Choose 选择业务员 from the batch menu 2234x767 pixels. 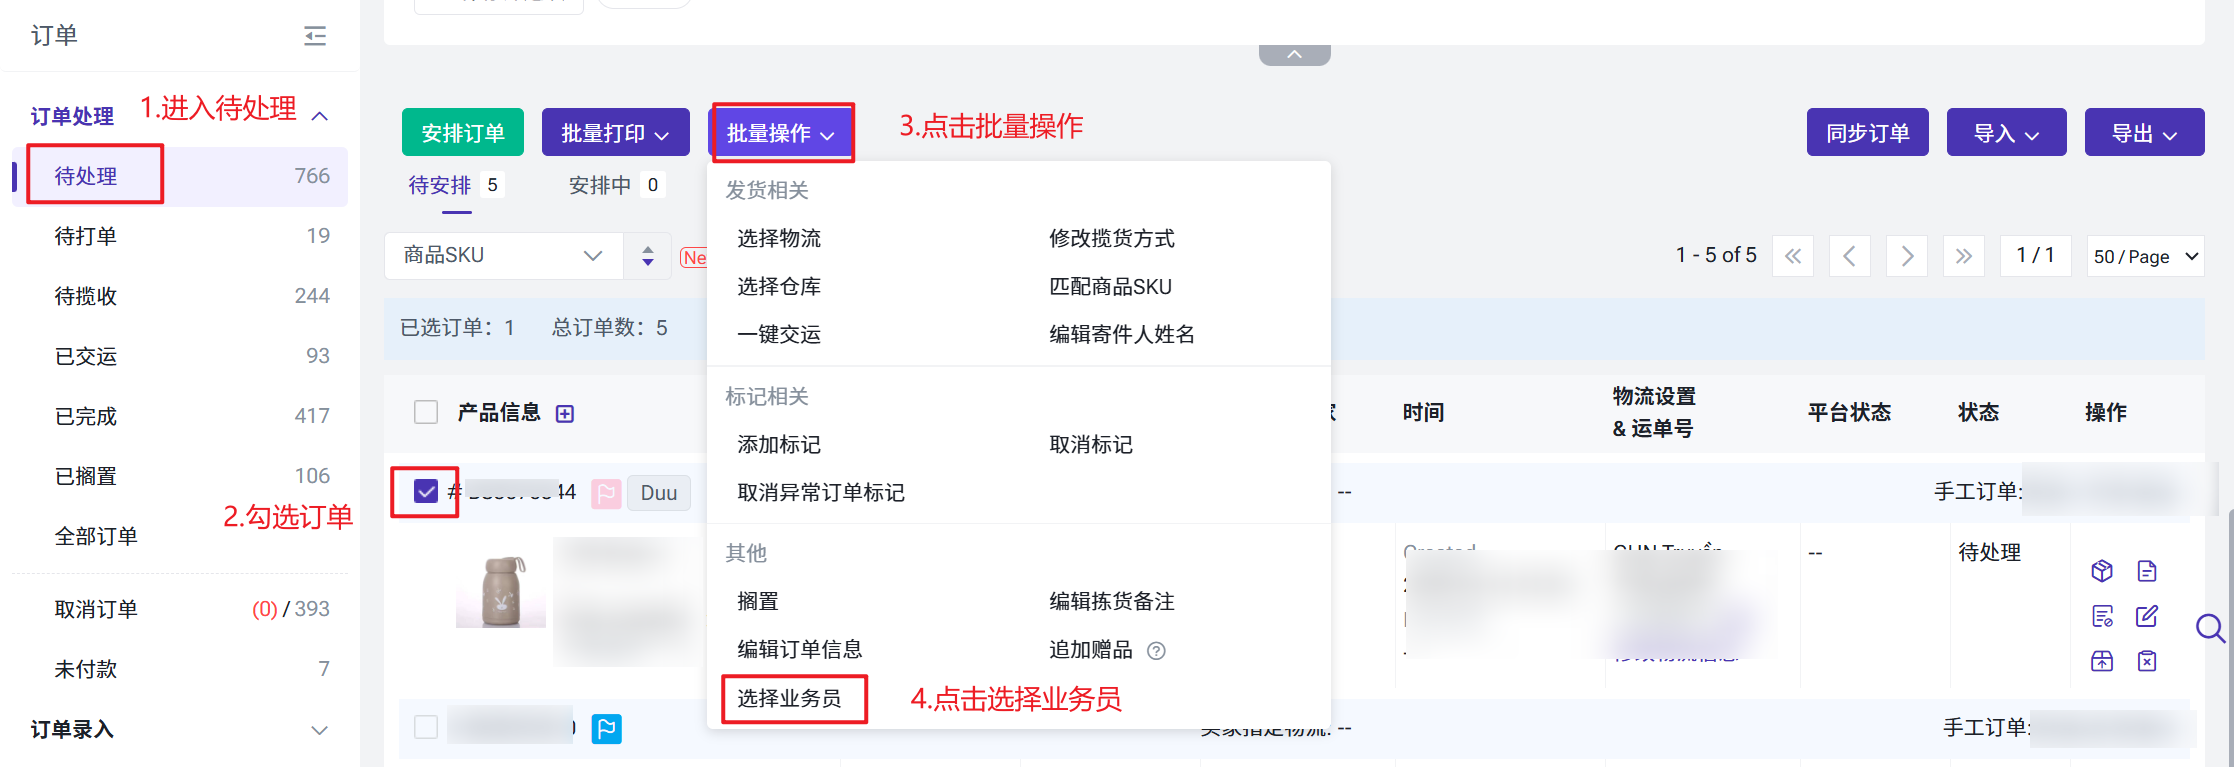789,698
